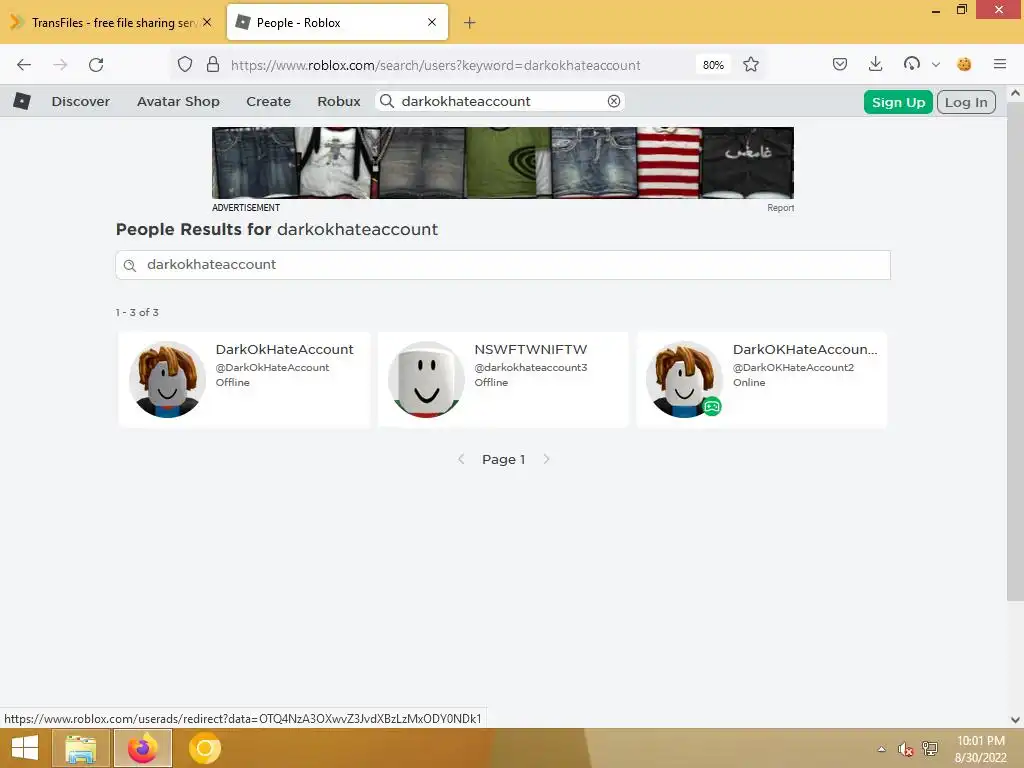The image size is (1024, 768).
Task: Click the @DarkOKHateAccount2 username text
Action: [x=793, y=368]
